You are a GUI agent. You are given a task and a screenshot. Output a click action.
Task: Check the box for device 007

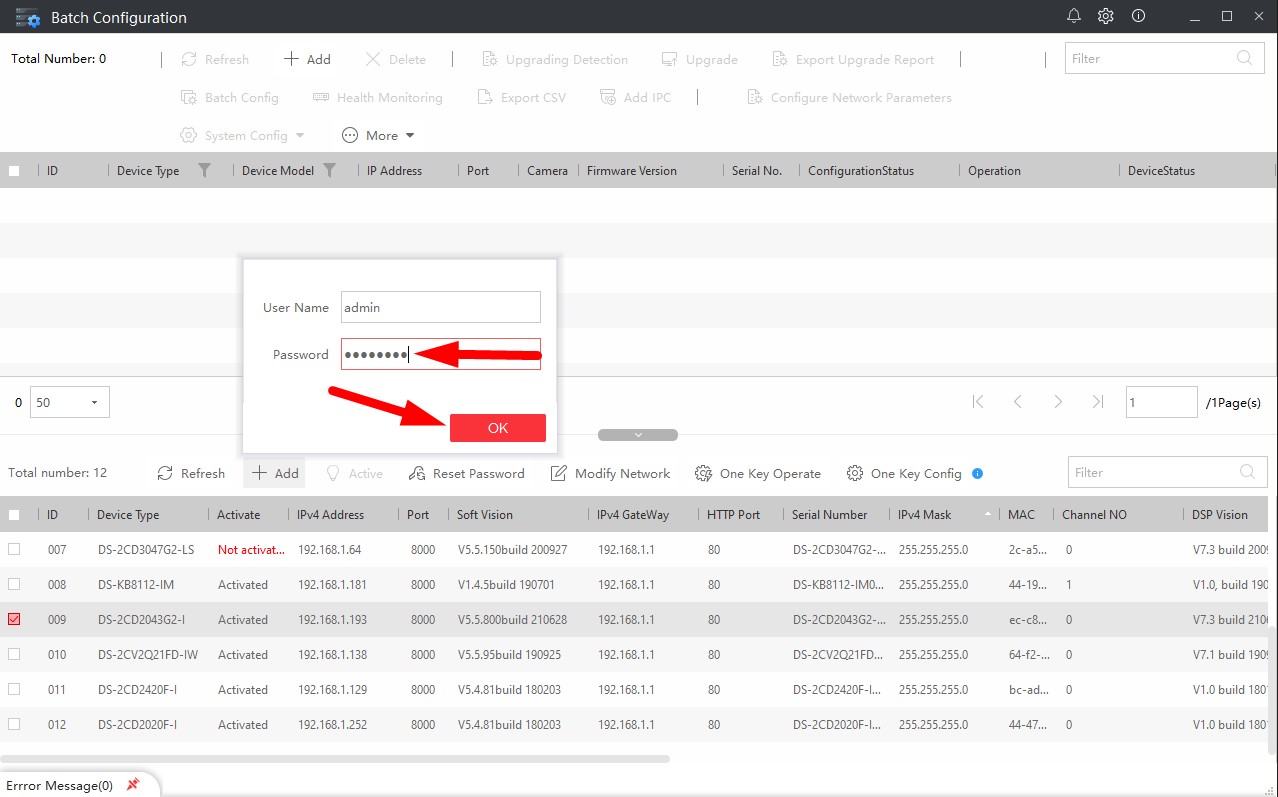click(x=14, y=549)
